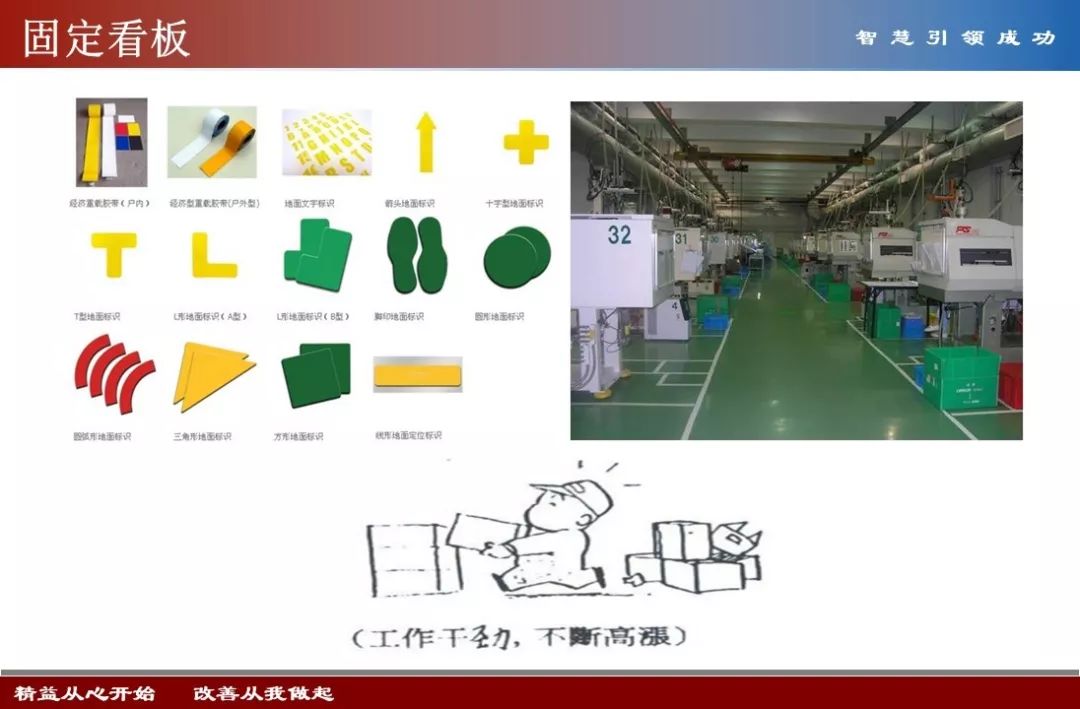The image size is (1080, 709).
Task: Click the 精益从心开始 footer text
Action: point(85,693)
